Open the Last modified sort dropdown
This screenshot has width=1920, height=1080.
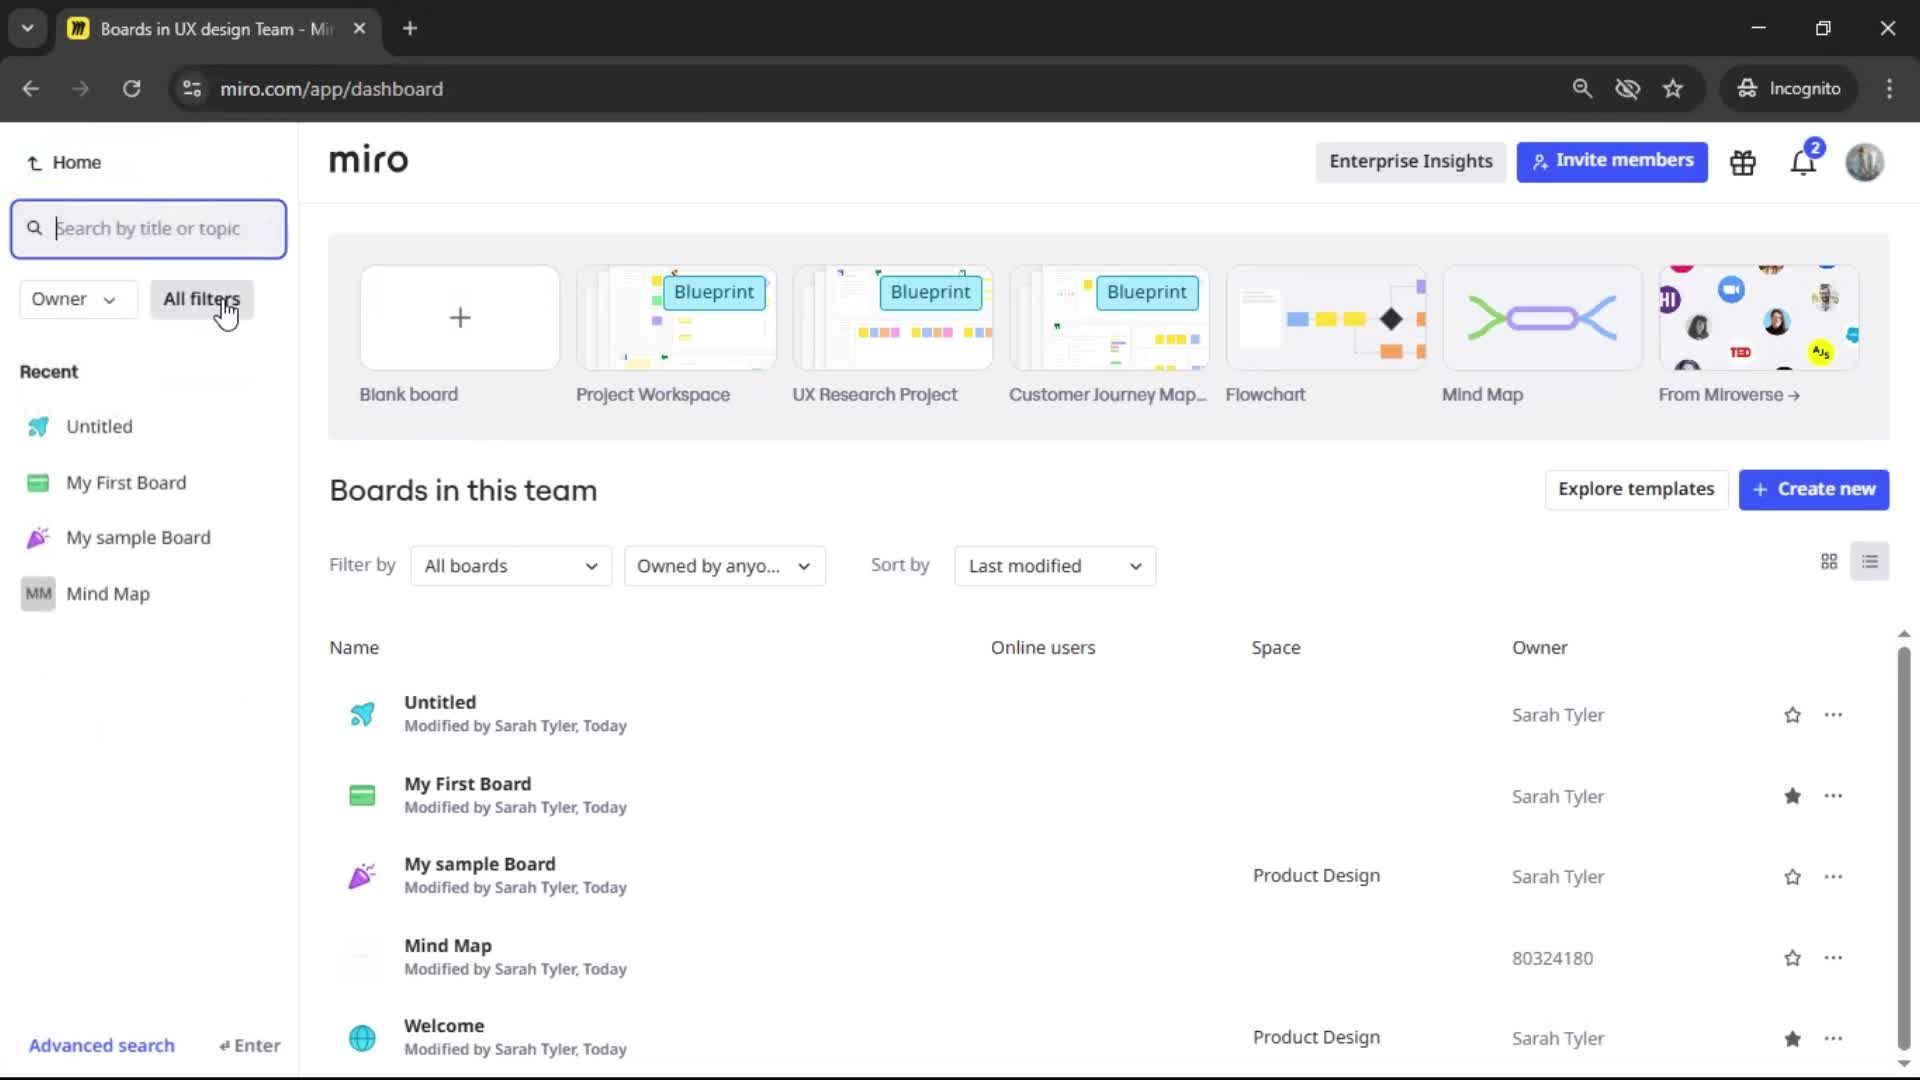[1055, 566]
